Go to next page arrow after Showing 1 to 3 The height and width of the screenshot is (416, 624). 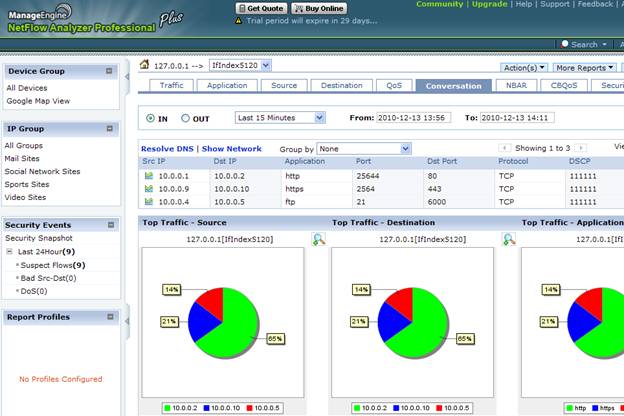coord(581,148)
